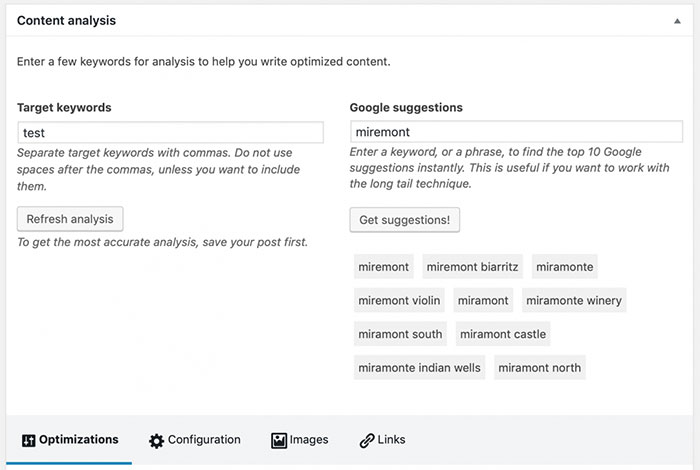Select the 'miremont violin' suggestion

398,300
